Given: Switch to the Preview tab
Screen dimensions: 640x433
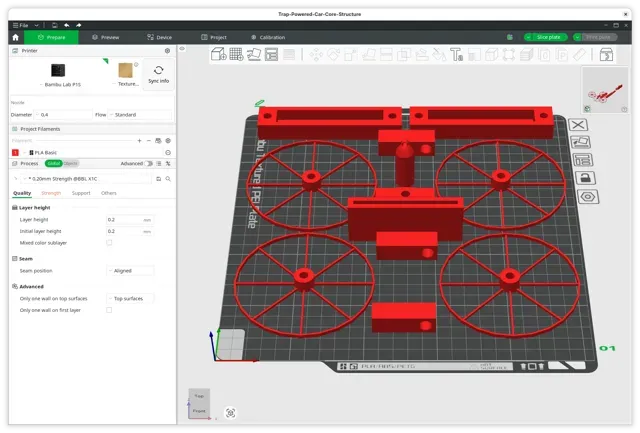Looking at the screenshot, I should [106, 37].
